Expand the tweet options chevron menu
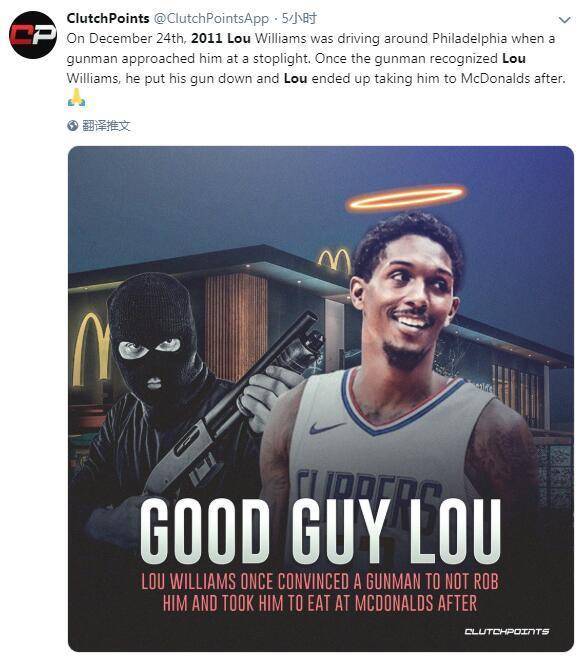The height and width of the screenshot is (665, 579). [x=564, y=20]
